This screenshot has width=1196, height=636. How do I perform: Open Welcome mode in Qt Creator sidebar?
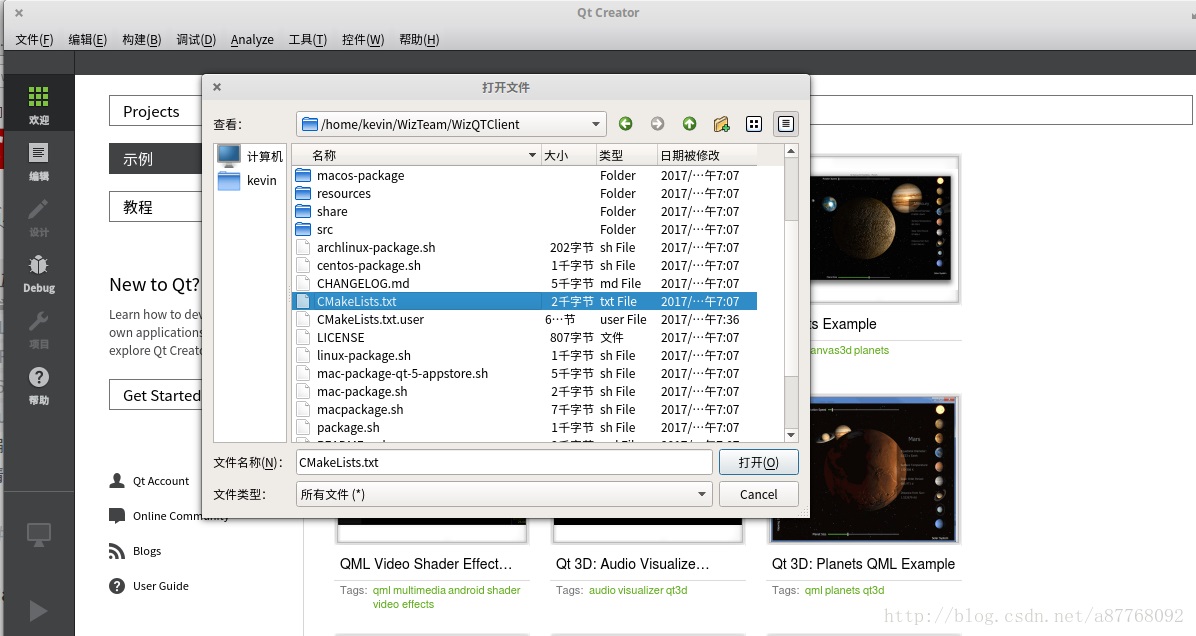click(x=38, y=105)
